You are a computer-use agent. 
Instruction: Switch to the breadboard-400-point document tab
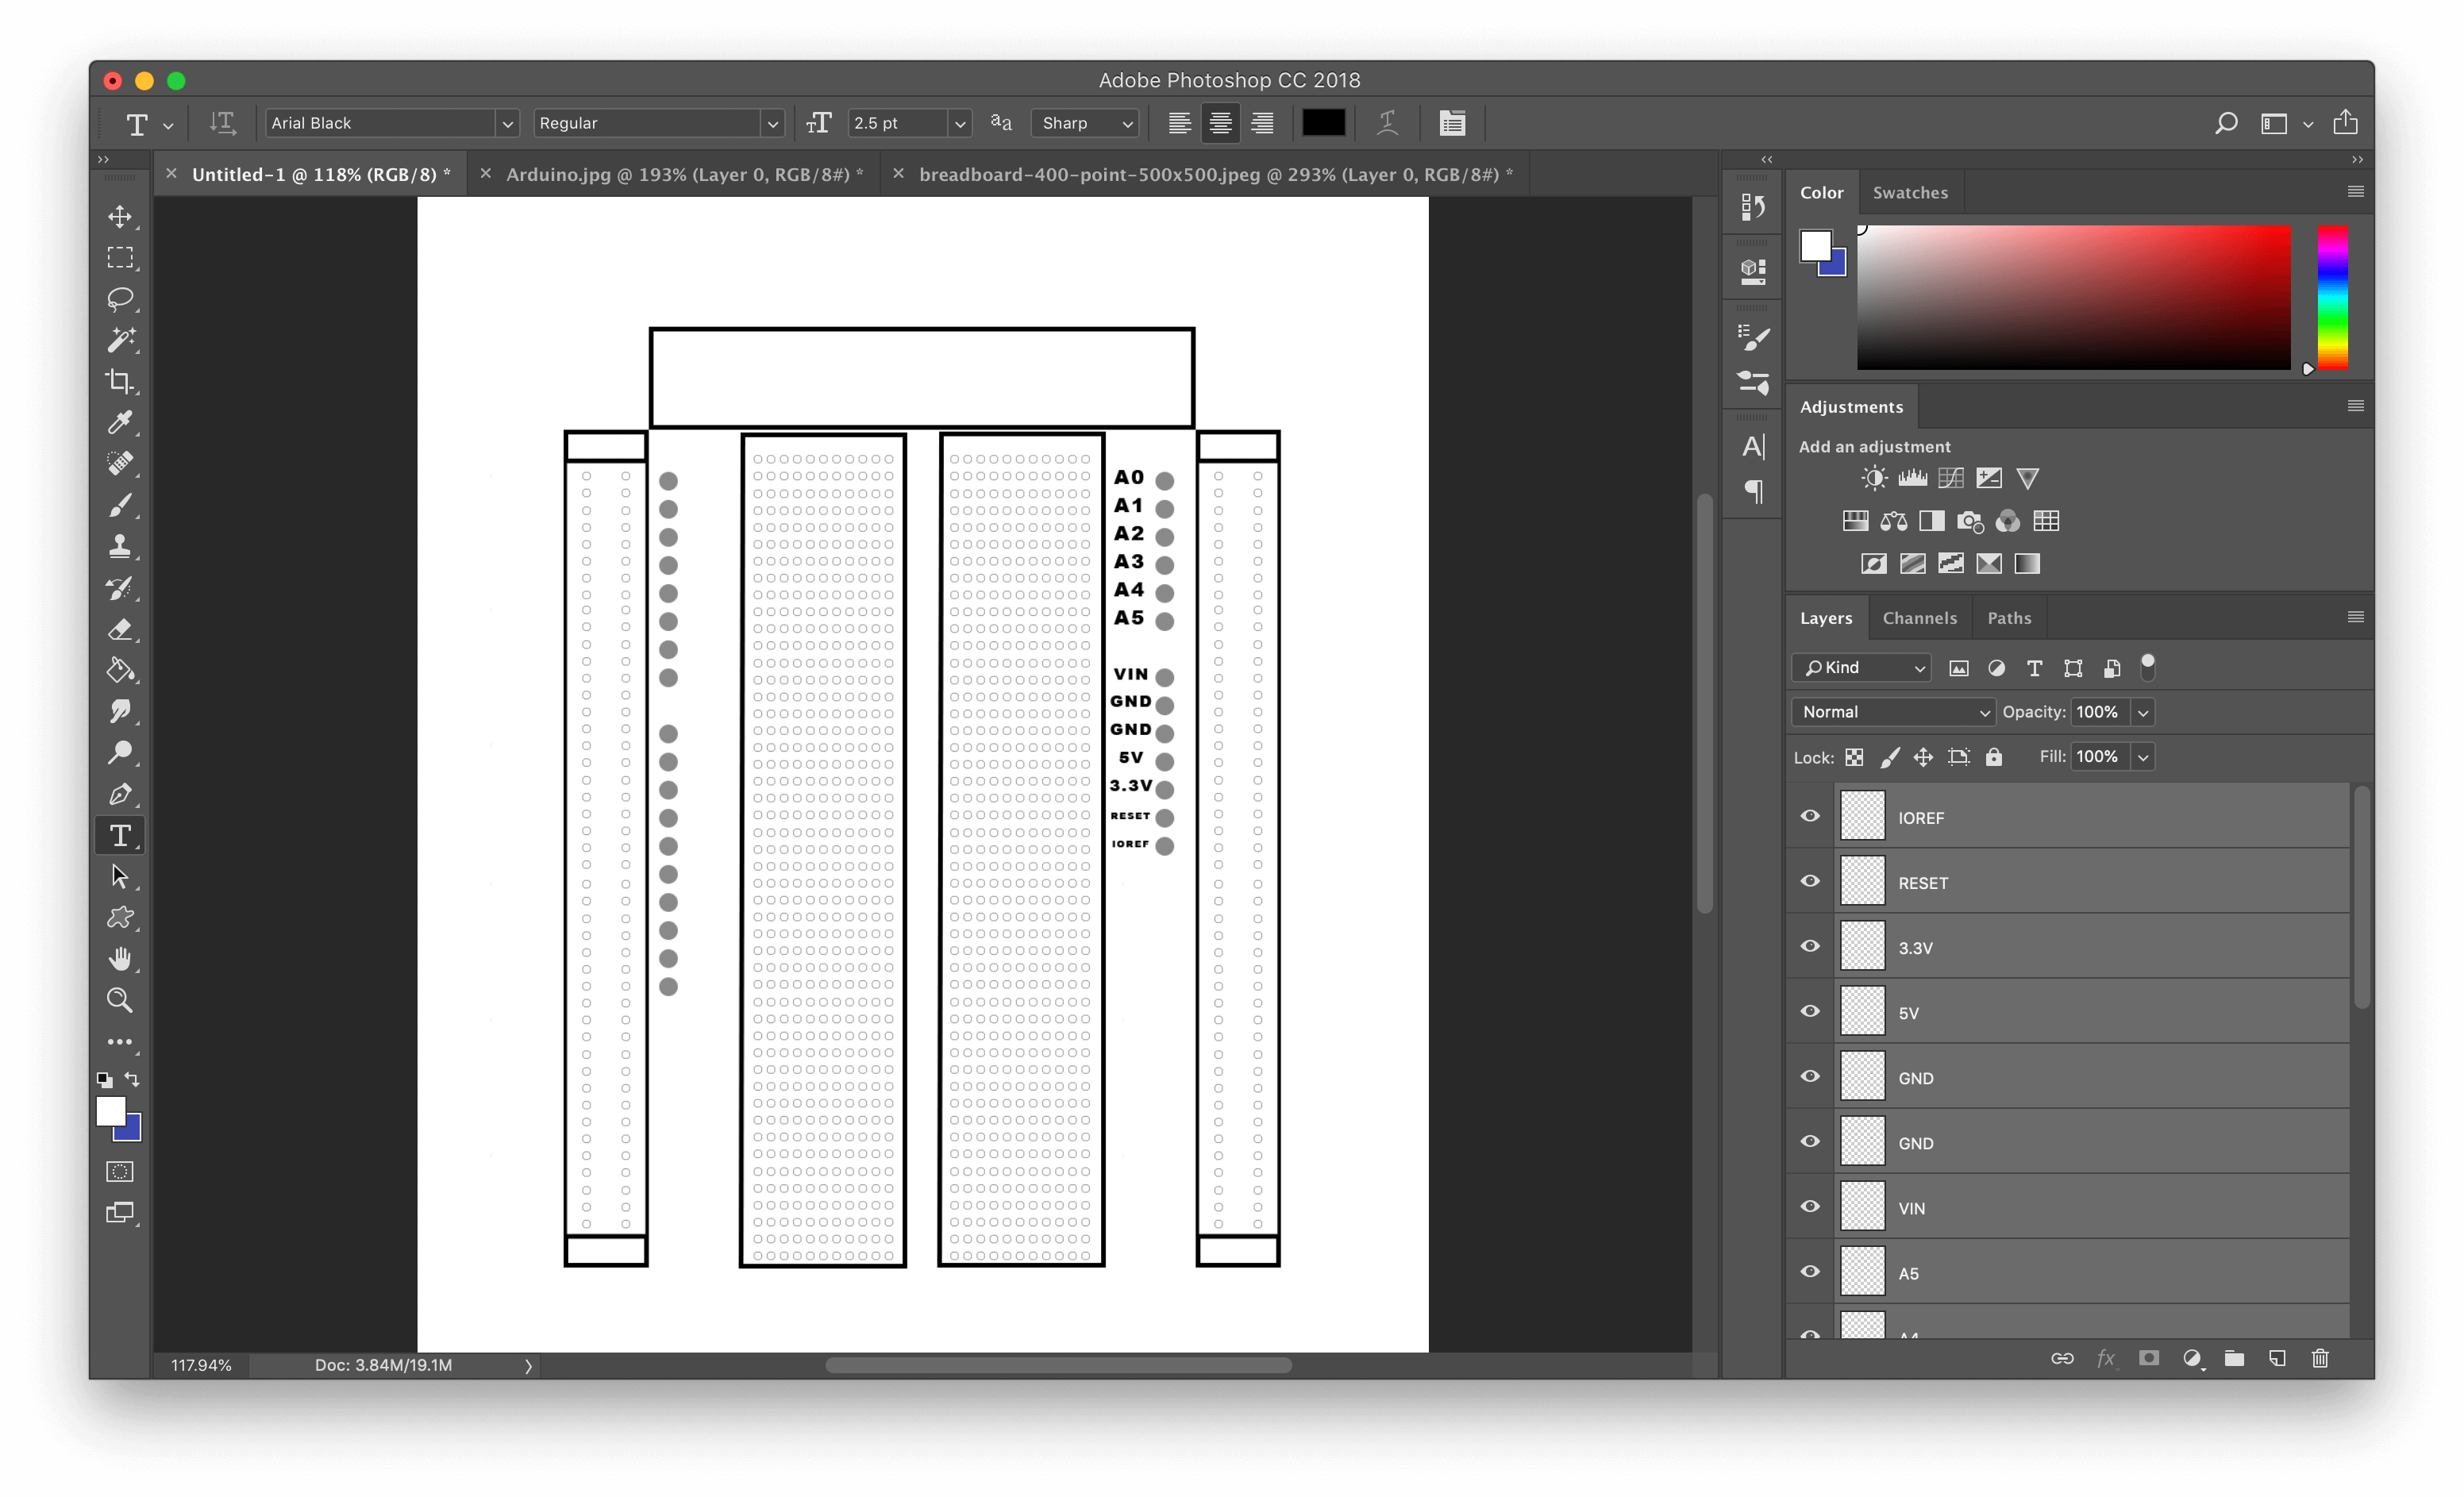[x=1216, y=174]
